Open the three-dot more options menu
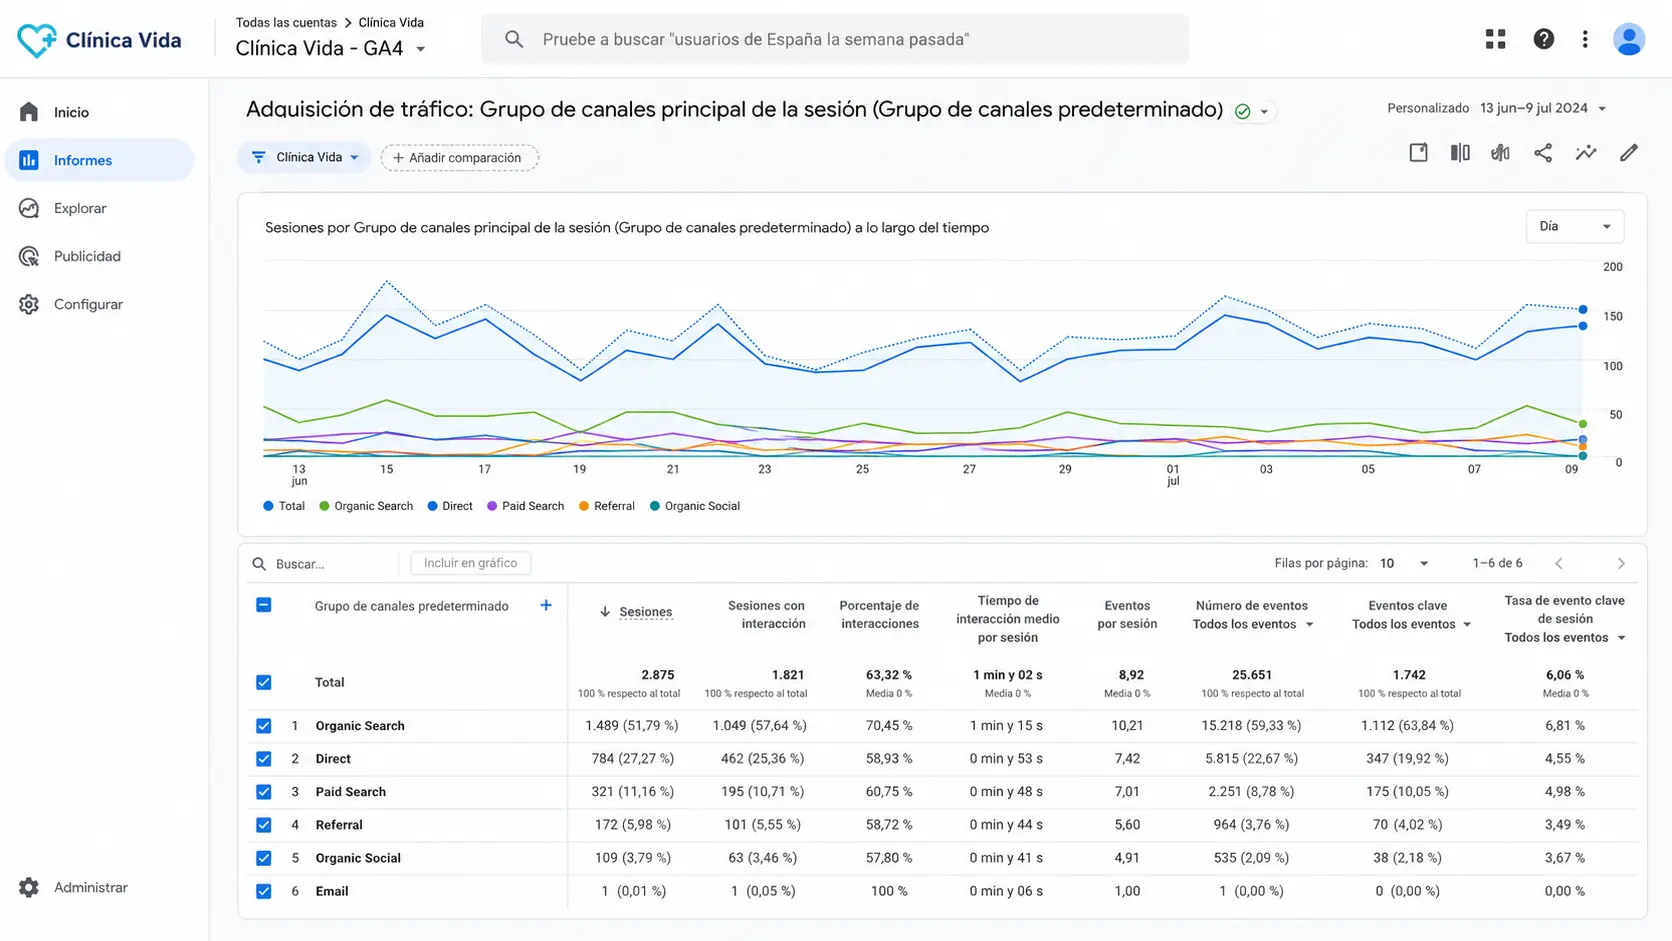The width and height of the screenshot is (1672, 941). 1585,39
